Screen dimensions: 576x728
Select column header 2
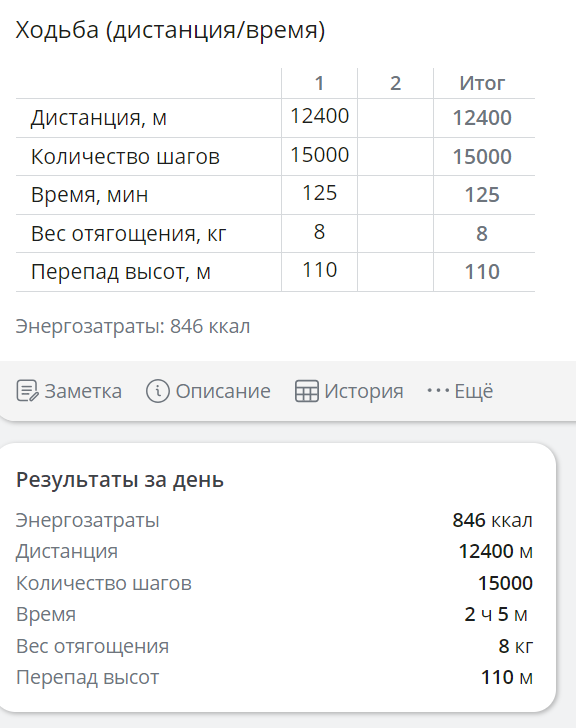pos(395,84)
